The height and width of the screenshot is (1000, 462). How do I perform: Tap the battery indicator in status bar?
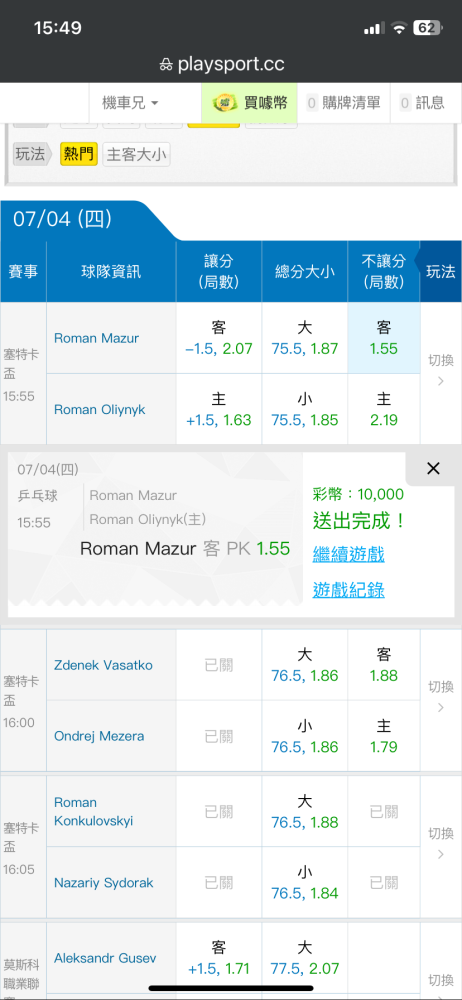coord(428,28)
